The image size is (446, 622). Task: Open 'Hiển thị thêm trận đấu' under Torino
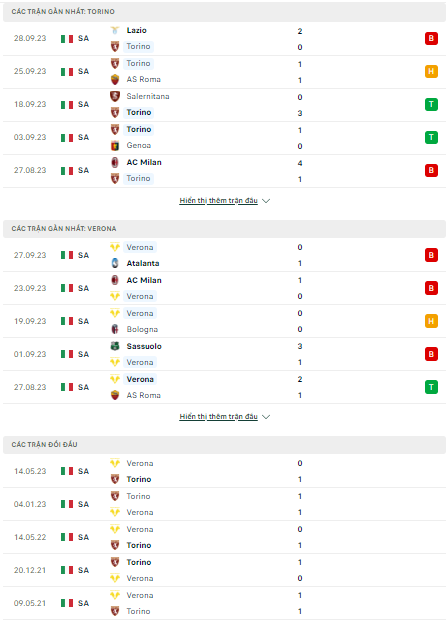218,201
